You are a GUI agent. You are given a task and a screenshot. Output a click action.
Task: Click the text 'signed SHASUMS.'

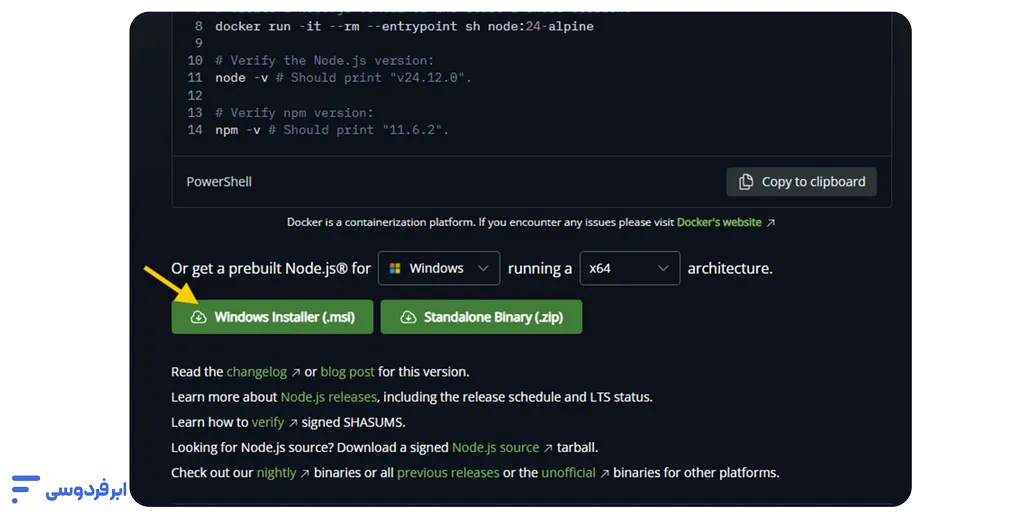[353, 422]
